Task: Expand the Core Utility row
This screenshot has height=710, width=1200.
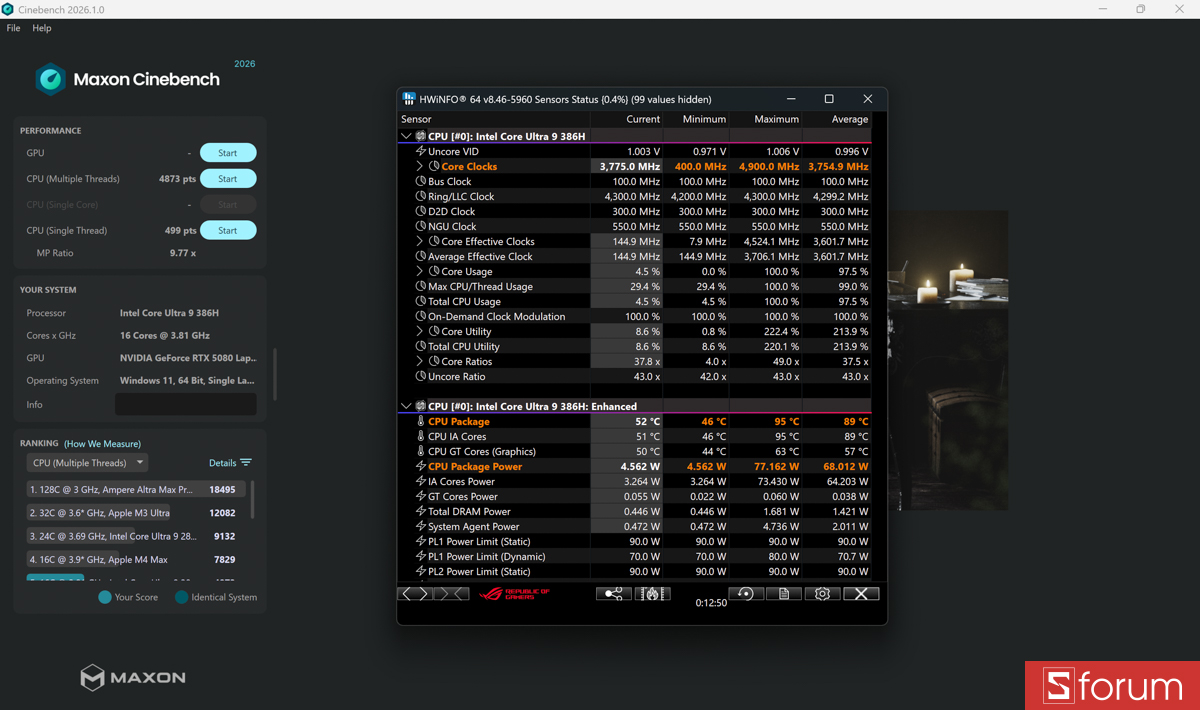Action: coord(420,331)
